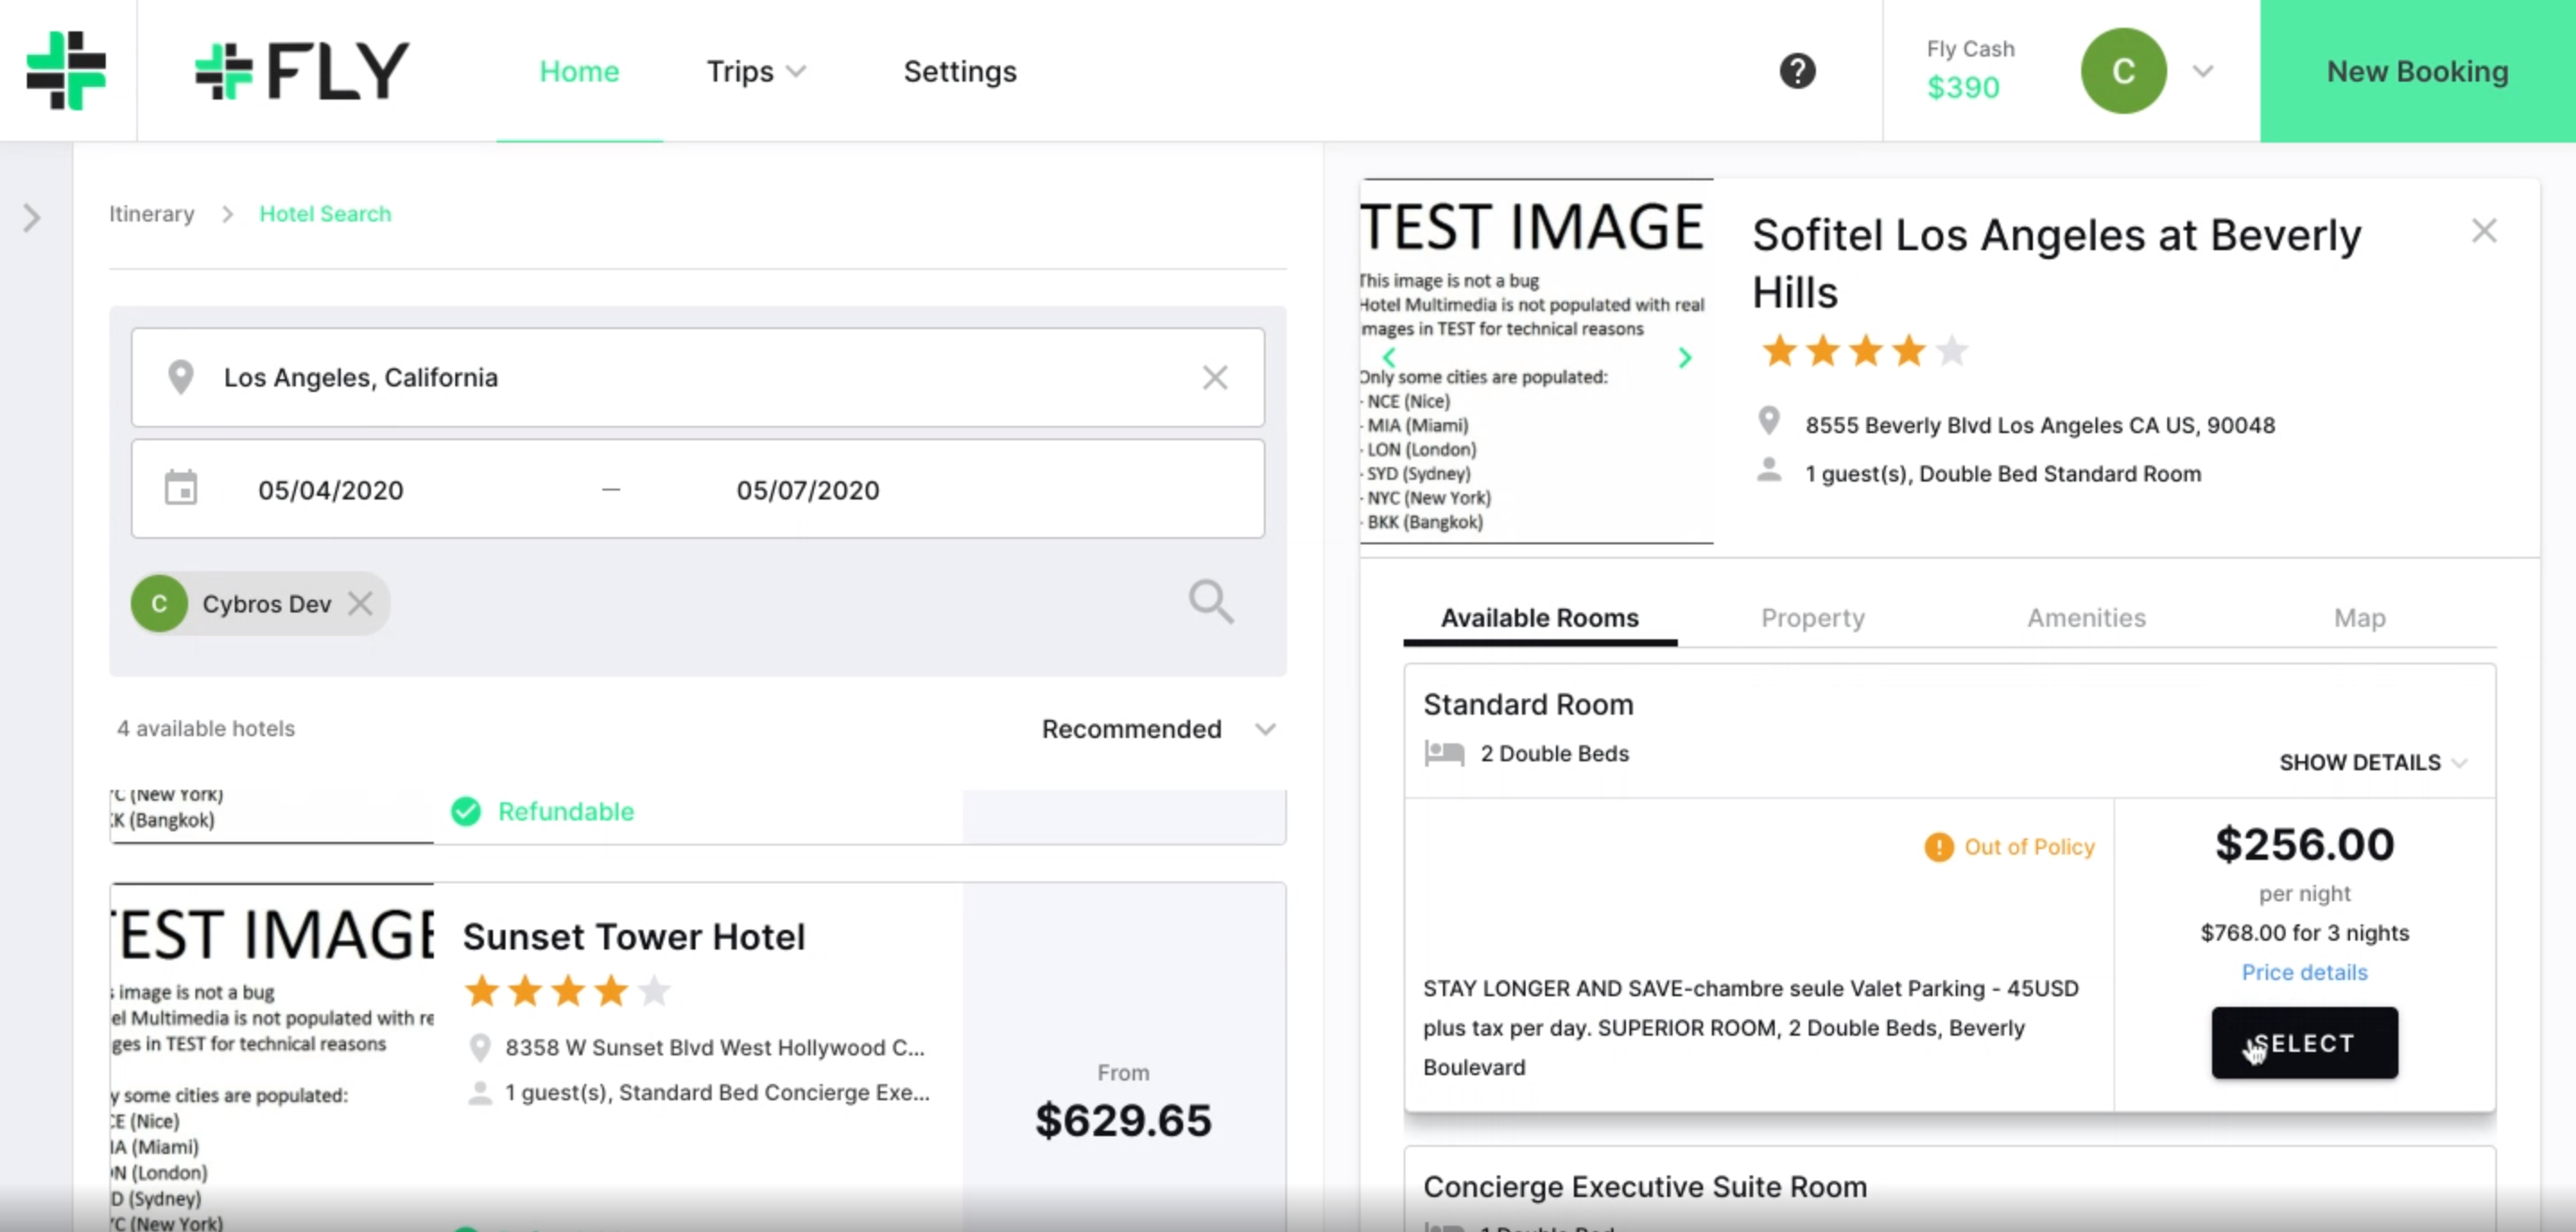
Task: Close the Sofitel hotel details panel
Action: [x=2484, y=231]
